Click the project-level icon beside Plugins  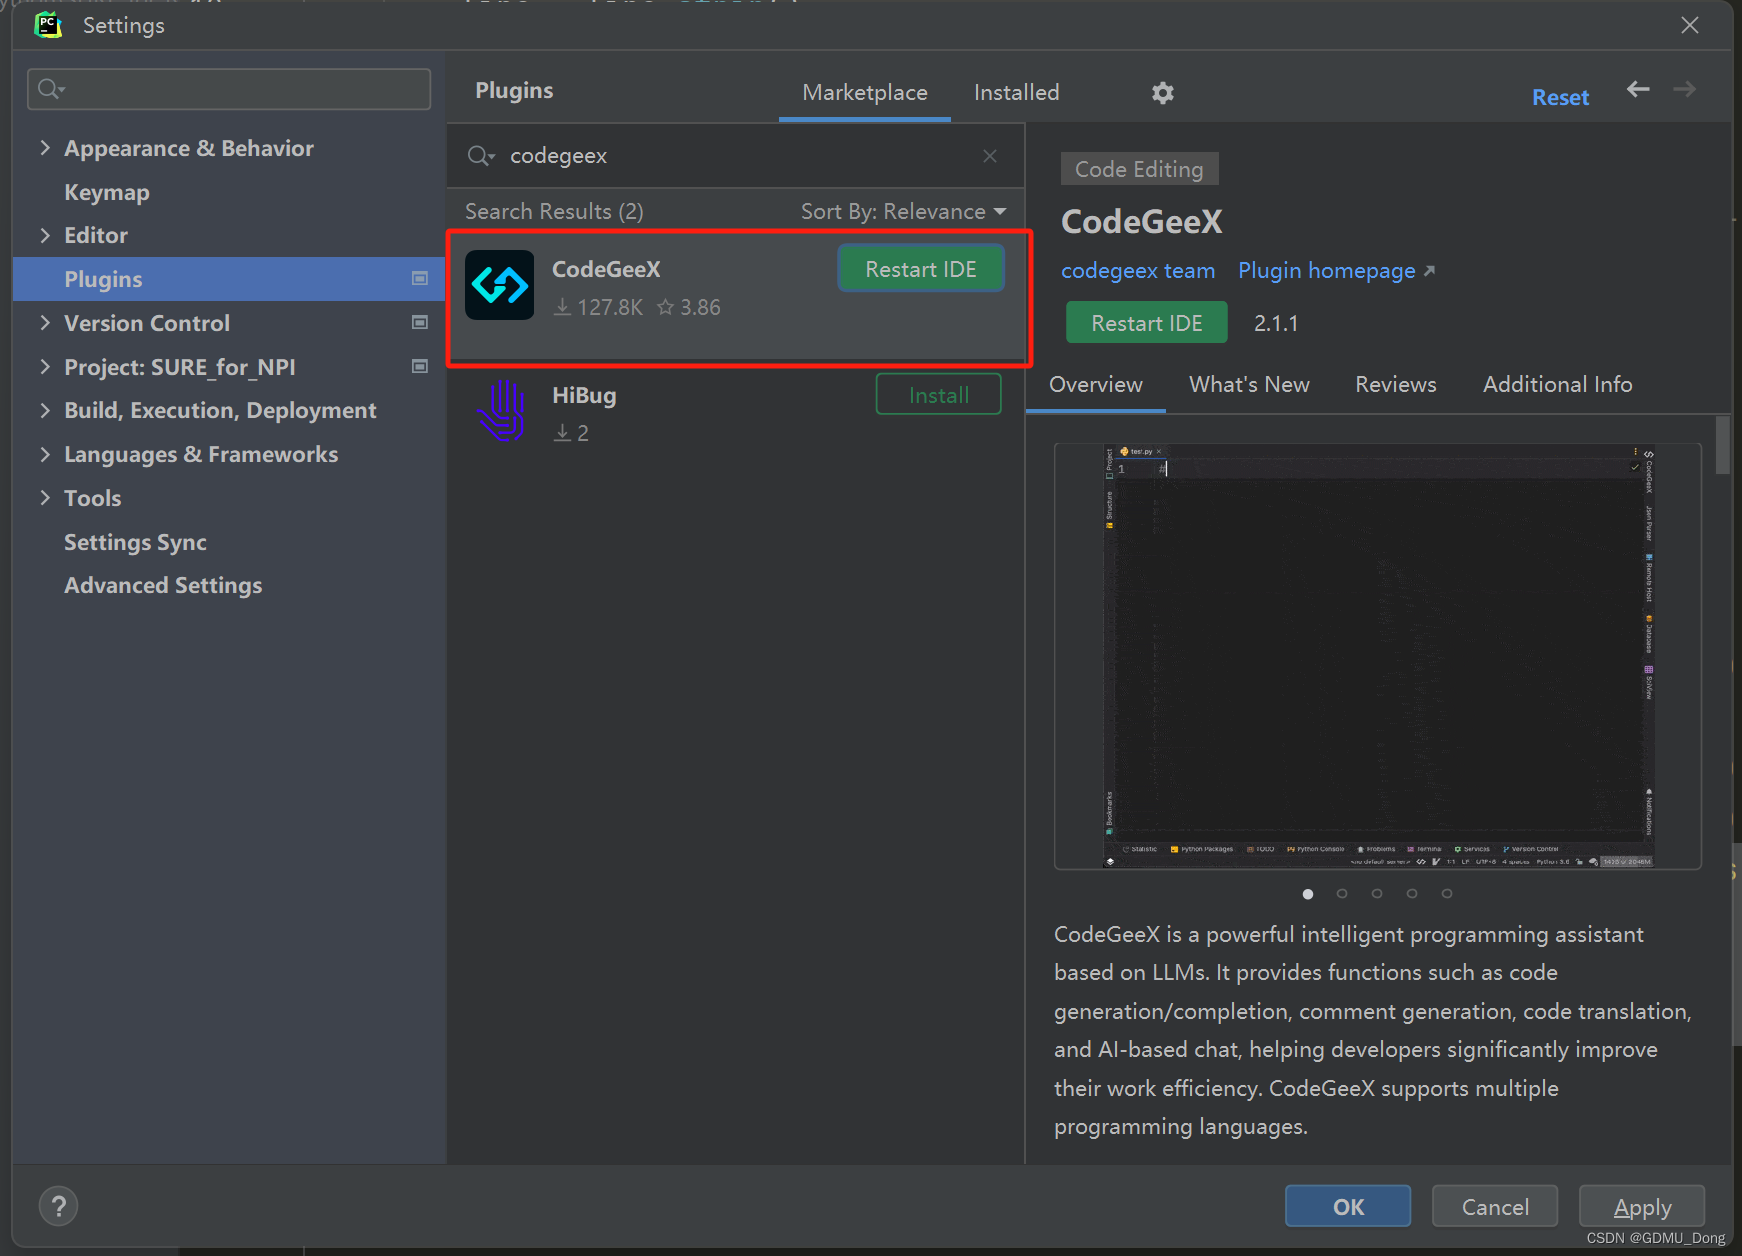(x=420, y=279)
